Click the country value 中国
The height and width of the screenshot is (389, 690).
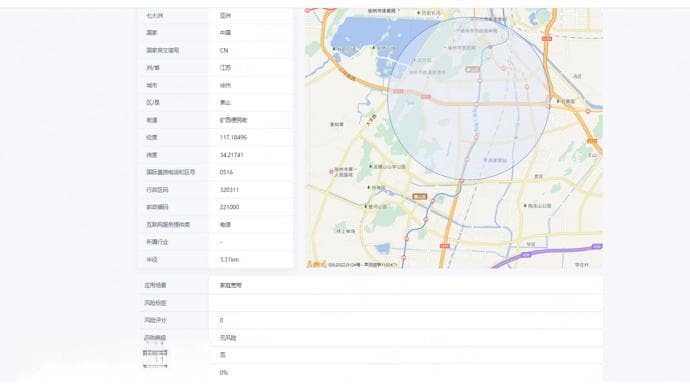[225, 33]
